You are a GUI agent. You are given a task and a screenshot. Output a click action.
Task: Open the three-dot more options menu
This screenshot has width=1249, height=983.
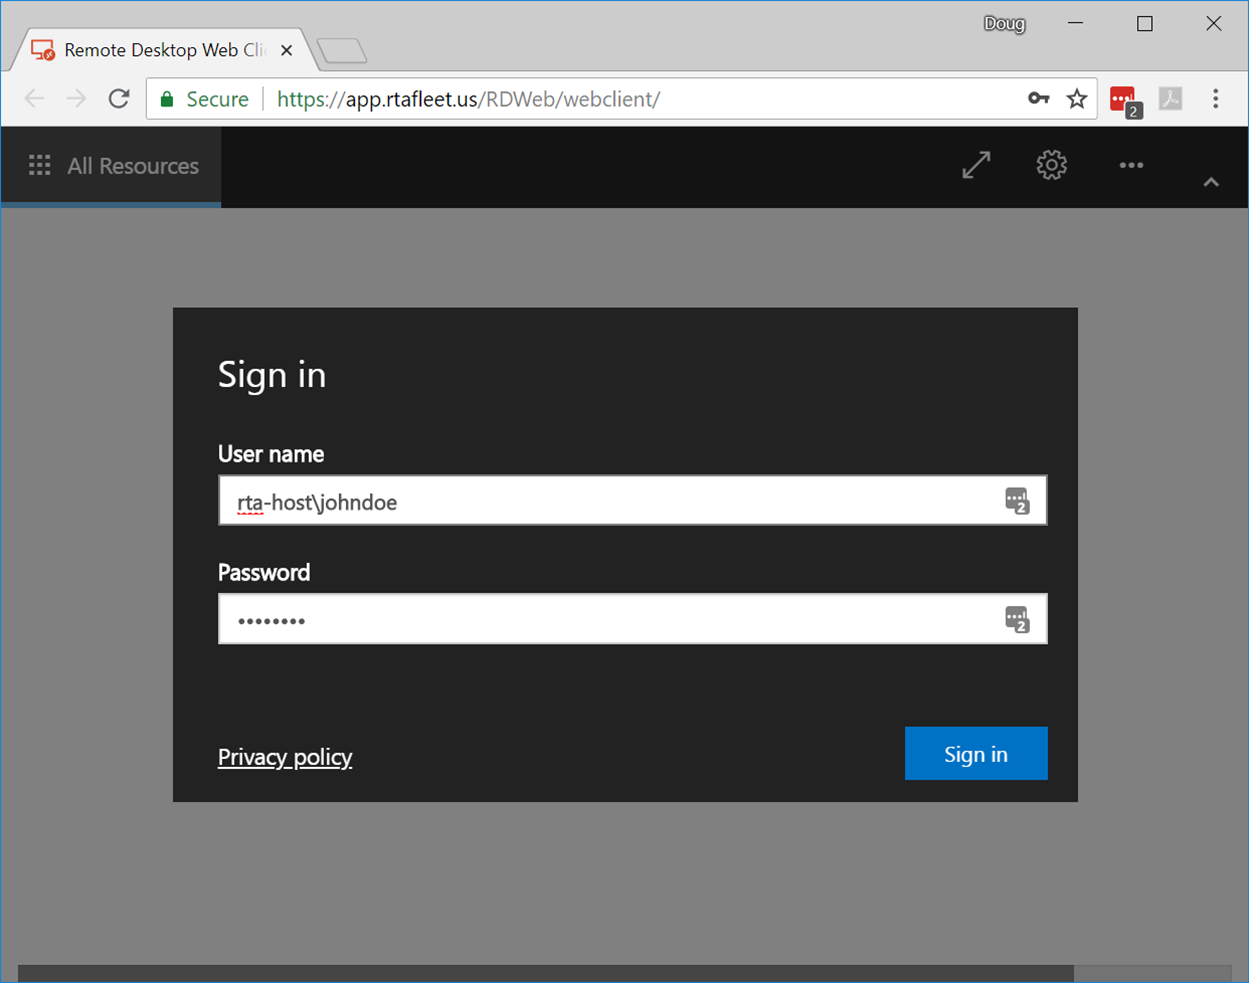[x=1131, y=166]
